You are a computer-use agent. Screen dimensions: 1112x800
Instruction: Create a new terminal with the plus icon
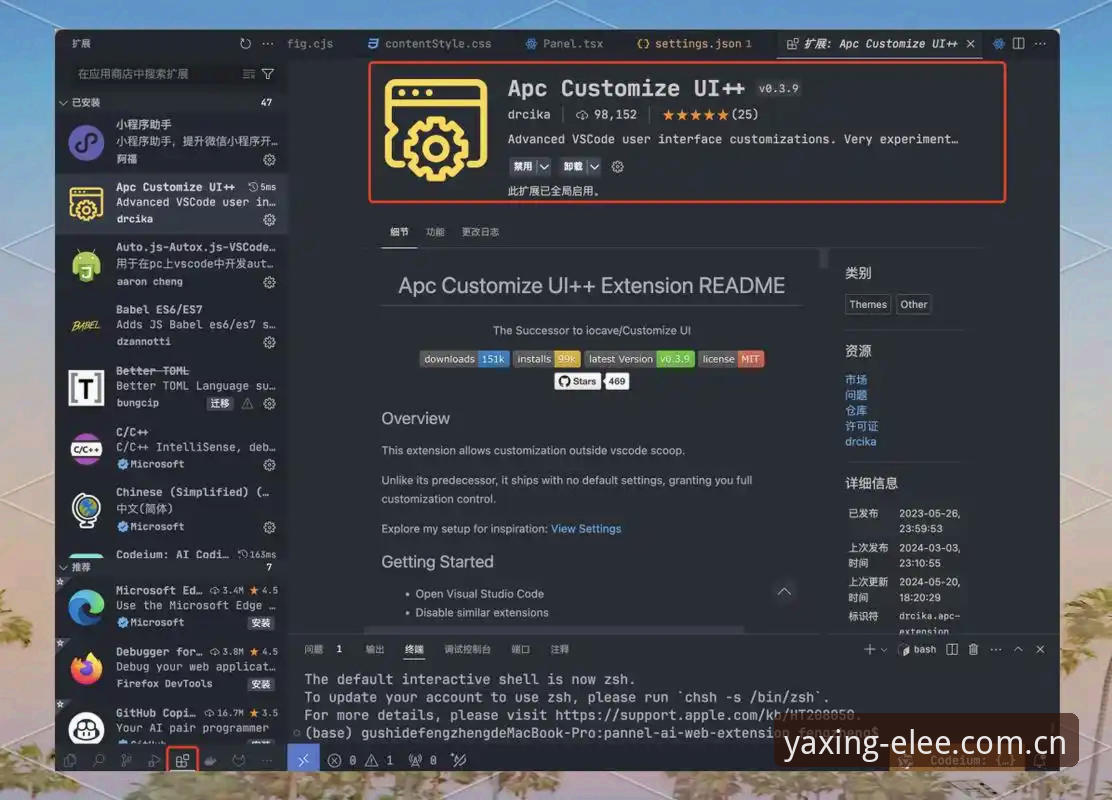[x=869, y=650]
